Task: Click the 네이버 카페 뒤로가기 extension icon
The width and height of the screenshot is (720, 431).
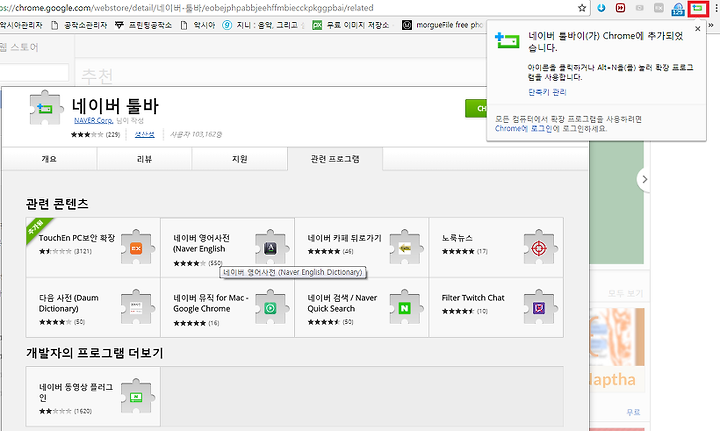Action: click(405, 247)
